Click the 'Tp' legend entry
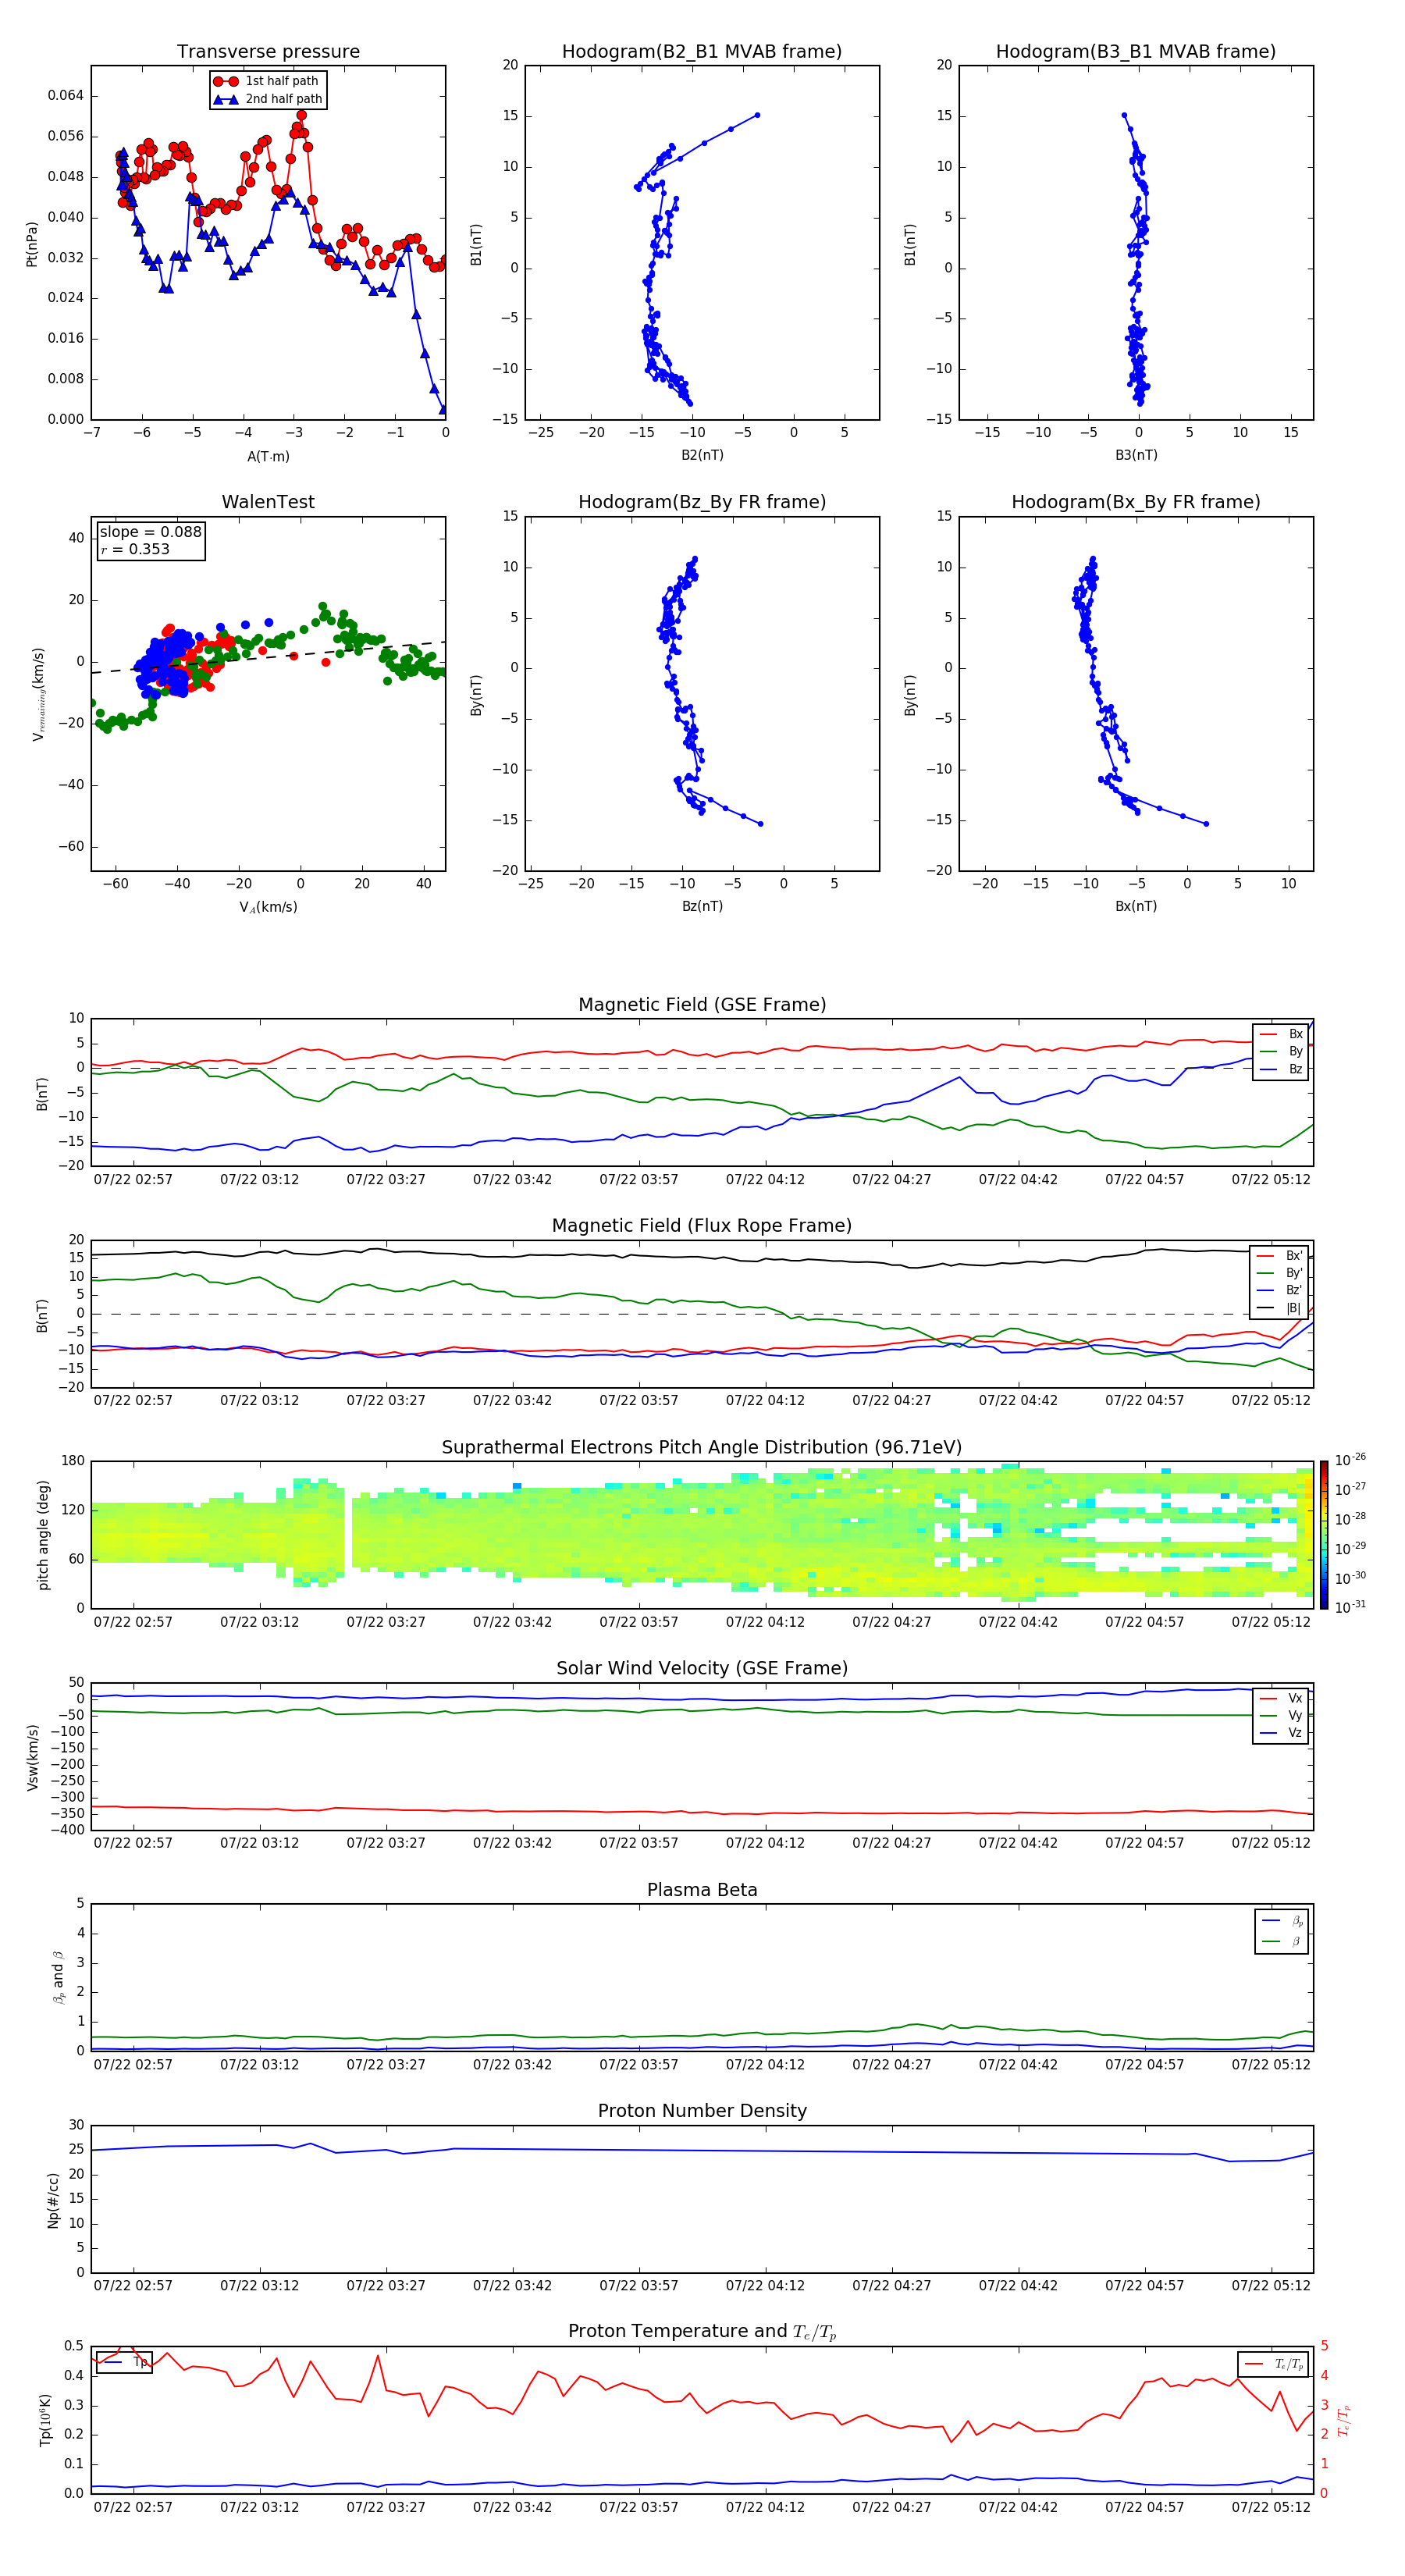Image resolution: width=1405 pixels, height=2576 pixels. pyautogui.click(x=124, y=2362)
